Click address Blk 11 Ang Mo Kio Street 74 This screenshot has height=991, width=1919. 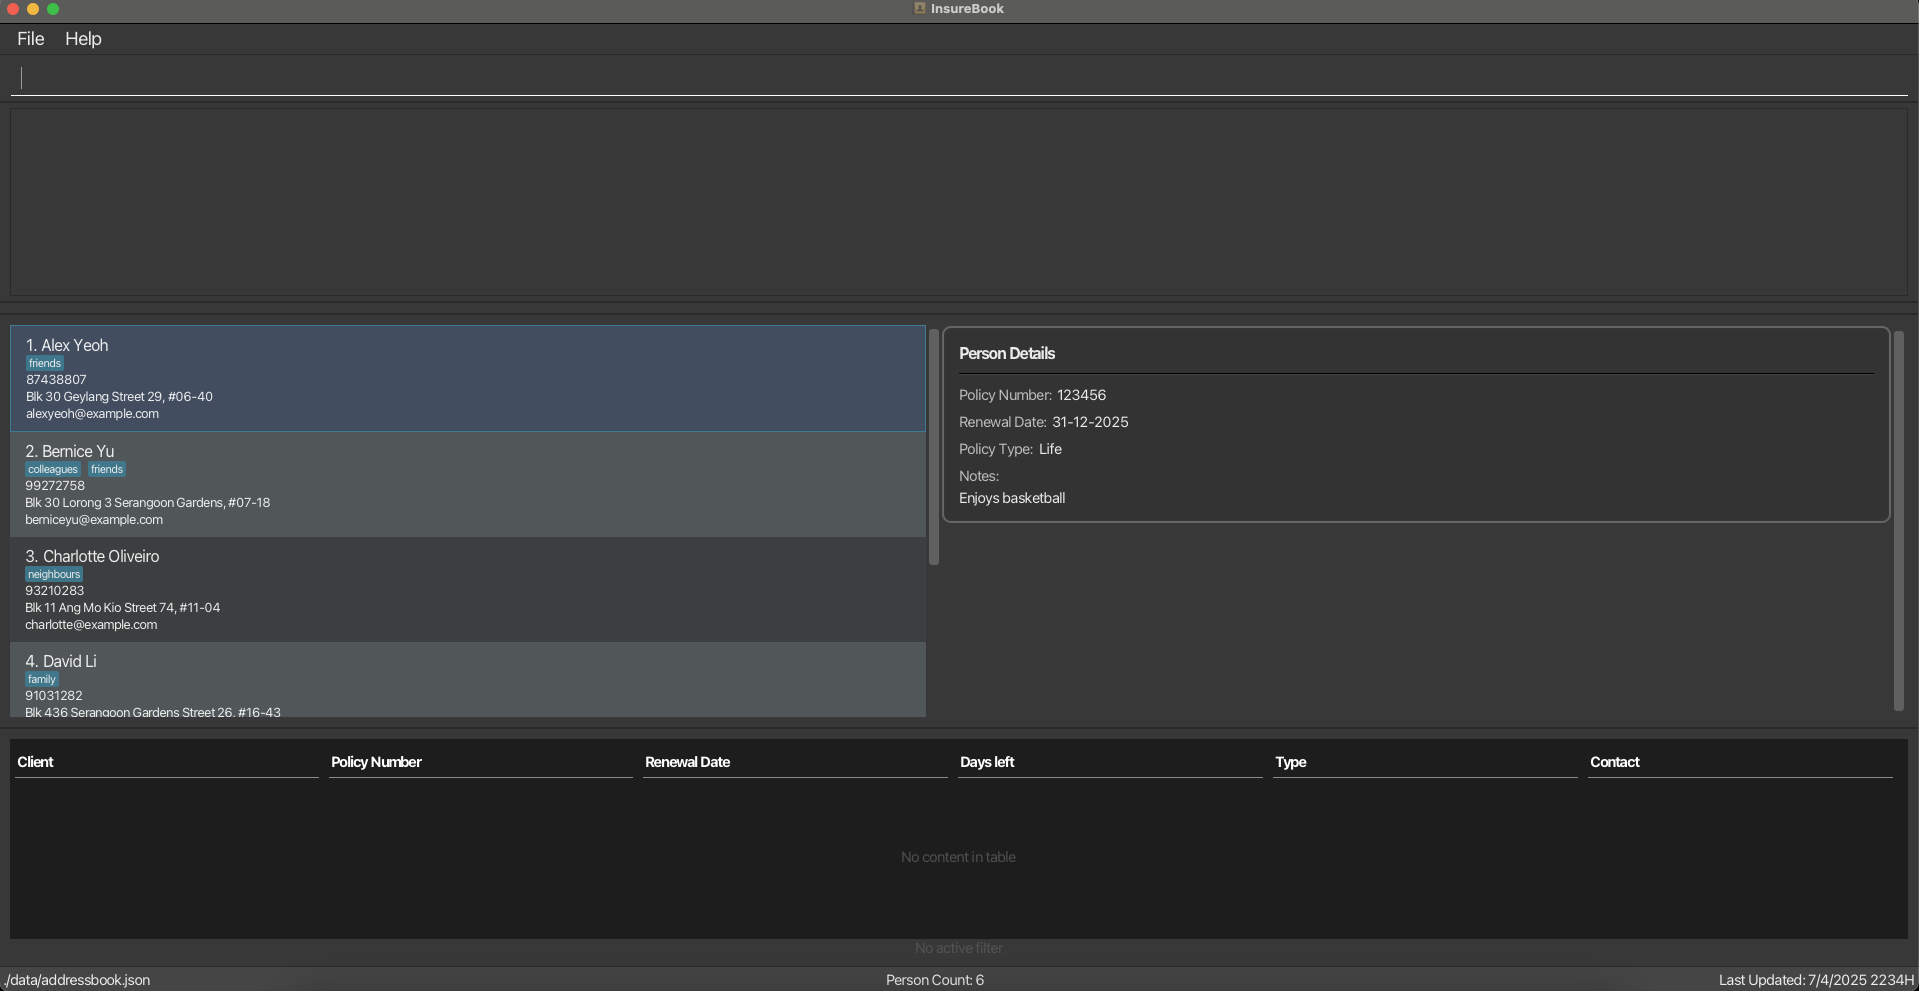pos(122,608)
